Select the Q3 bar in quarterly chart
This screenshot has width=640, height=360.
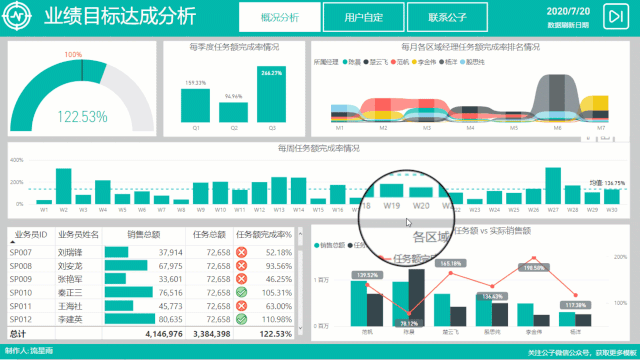point(271,94)
